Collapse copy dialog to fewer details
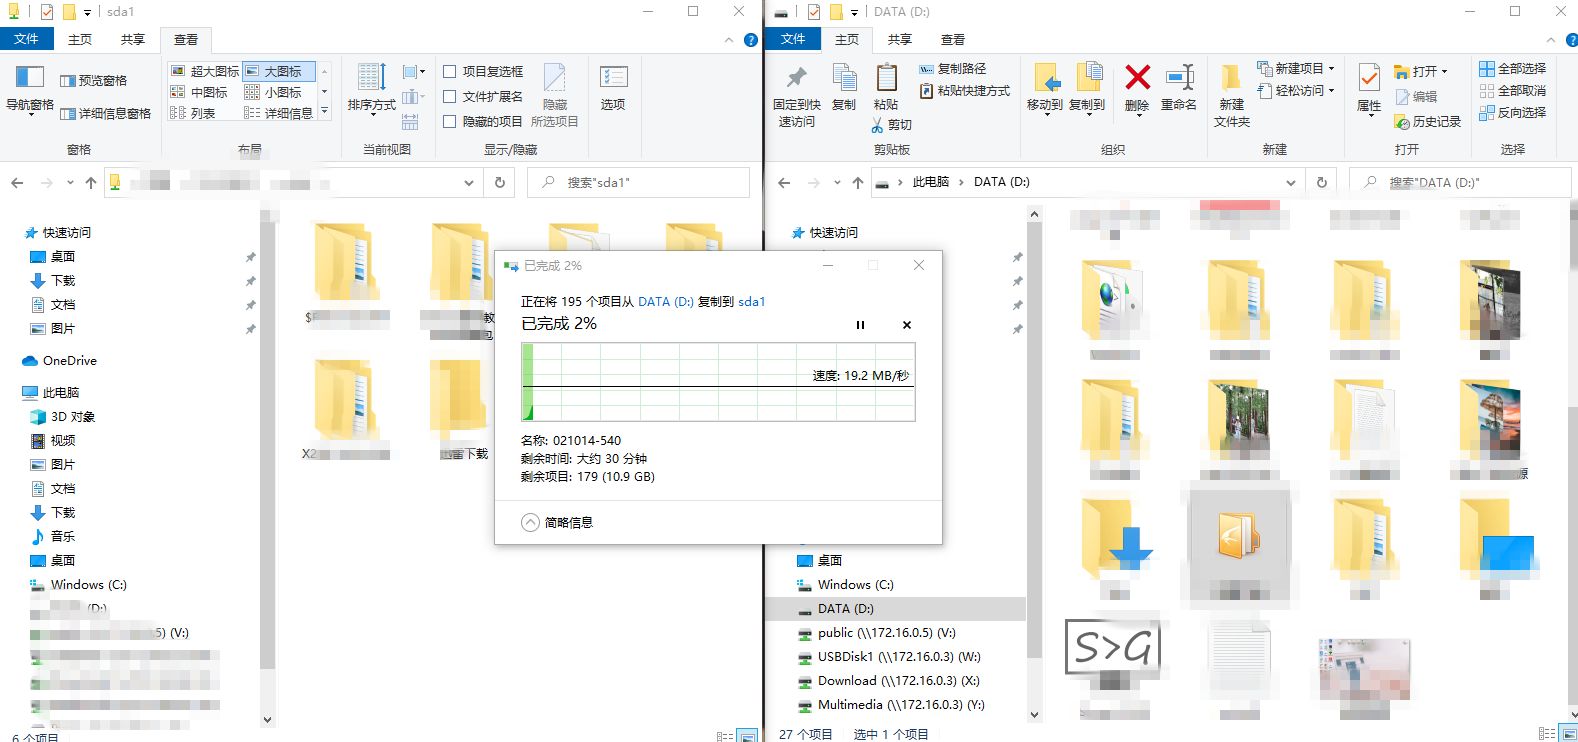The image size is (1578, 742). [x=531, y=522]
